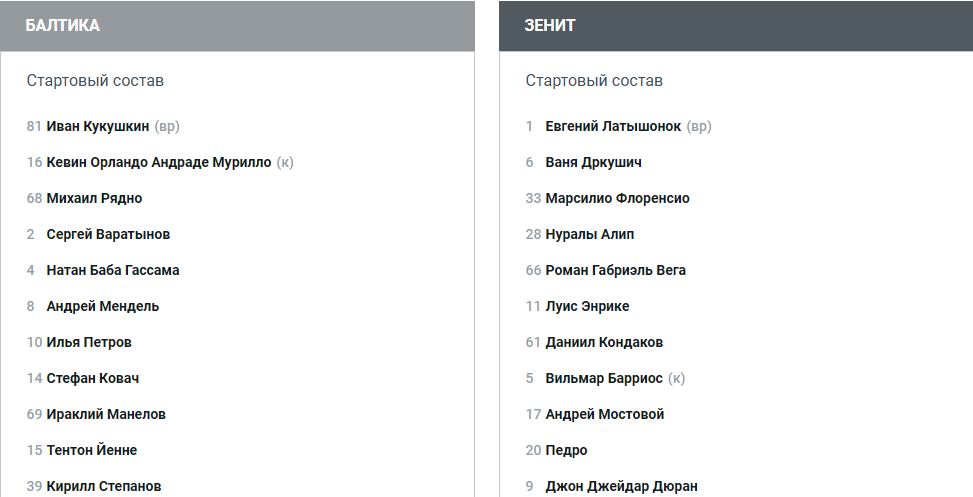The width and height of the screenshot is (973, 497).
Task: Open Ivan Kukushkin's player page
Action: [x=98, y=126]
